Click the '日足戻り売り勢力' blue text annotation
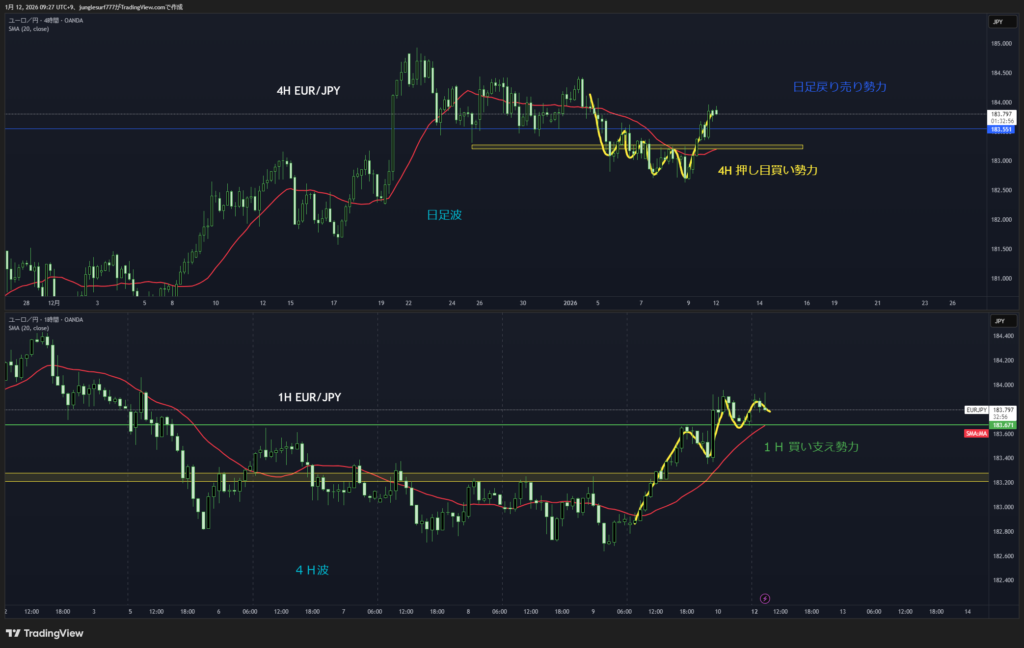Screen dimensions: 1024x648 839,87
